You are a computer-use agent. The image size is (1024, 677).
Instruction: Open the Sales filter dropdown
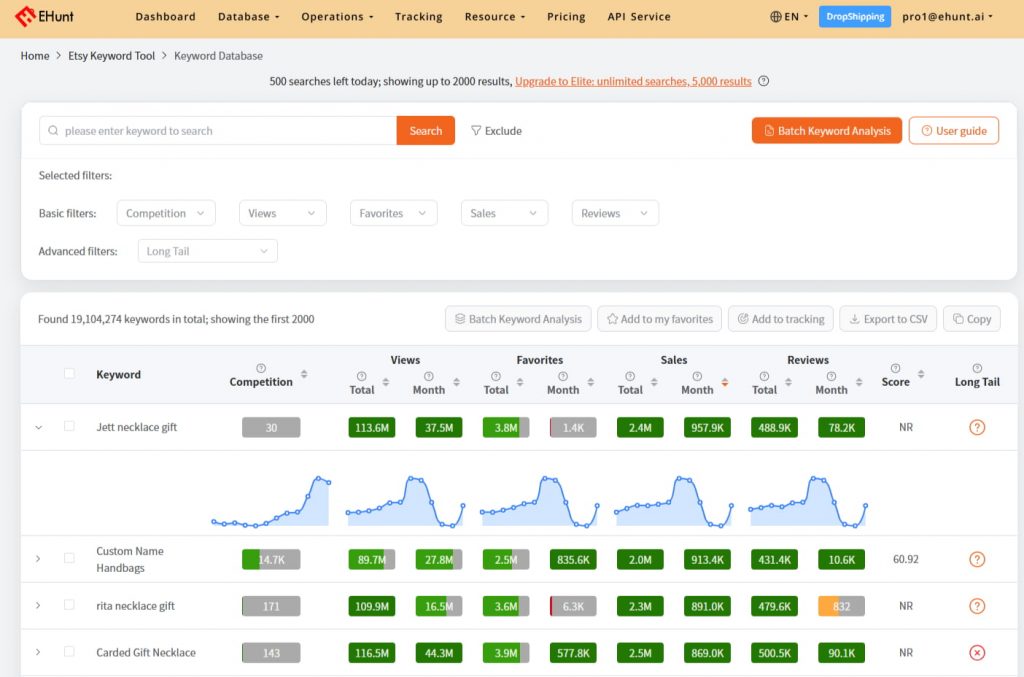coord(504,213)
